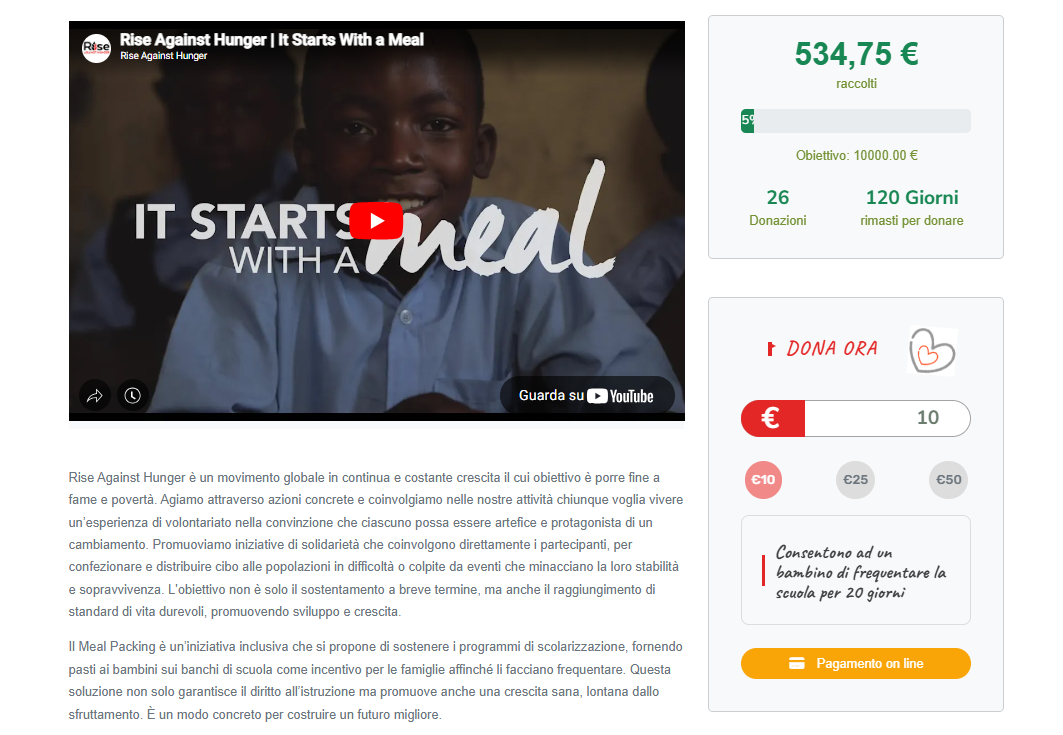Click the 26 Donazioni counter
Screen dimensions: 1063x735
(778, 207)
